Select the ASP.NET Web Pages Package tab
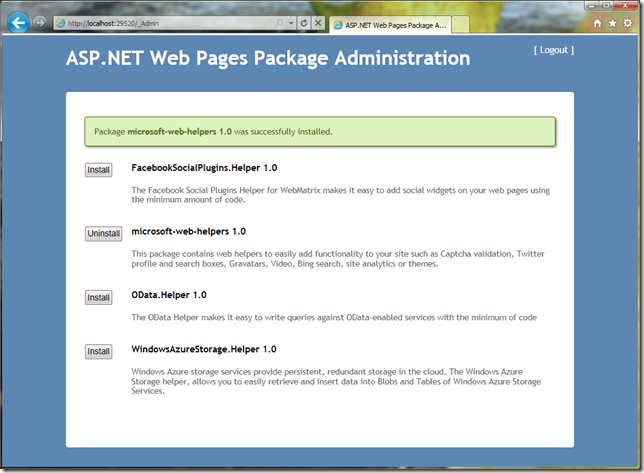644x473 pixels. tap(390, 25)
